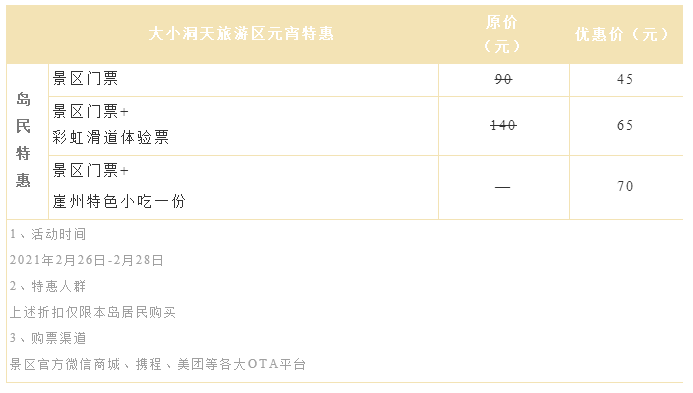Click the discounted price 65
The image size is (693, 393).
click(x=625, y=126)
